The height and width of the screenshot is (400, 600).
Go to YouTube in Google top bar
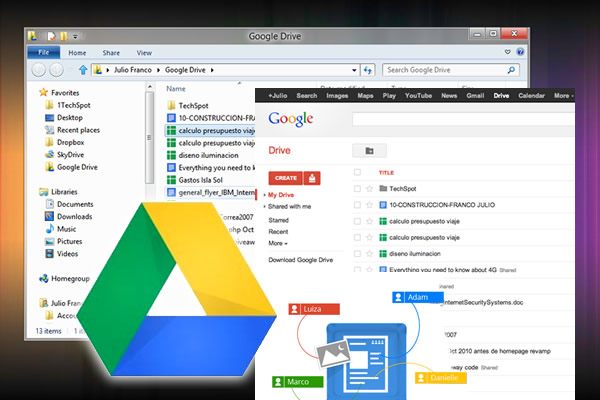point(418,96)
